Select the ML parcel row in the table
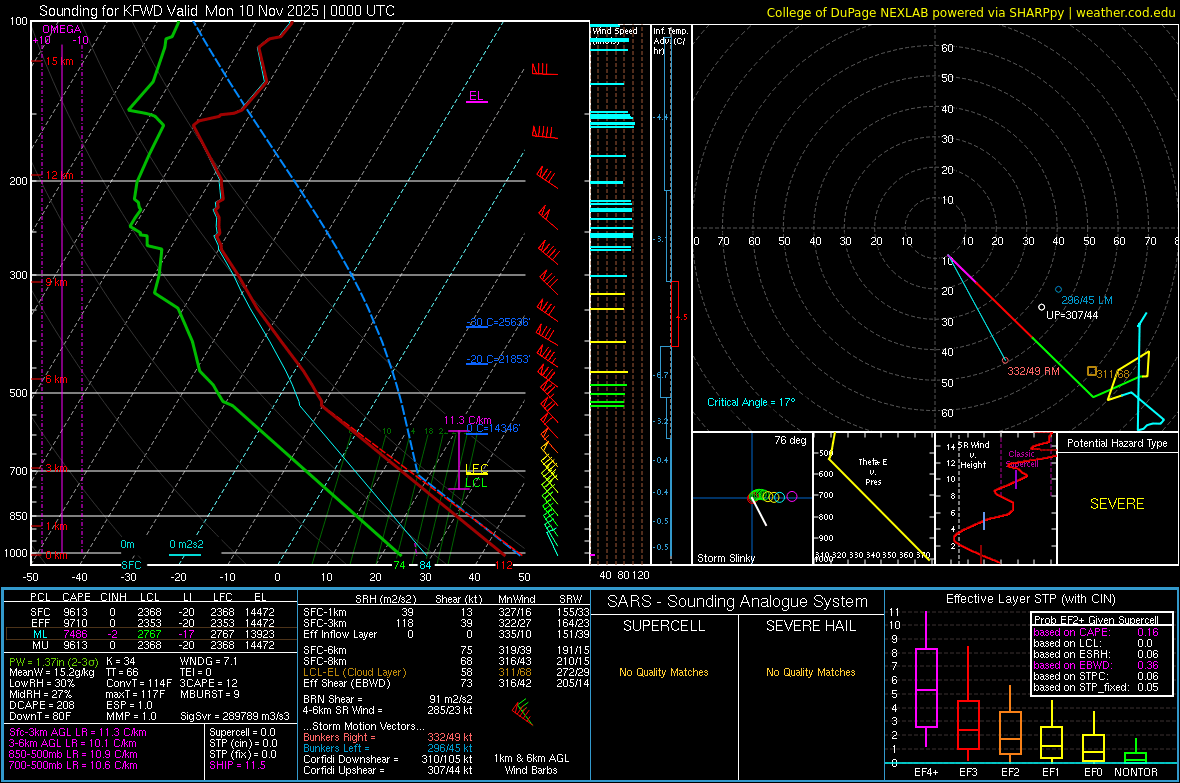 point(150,633)
